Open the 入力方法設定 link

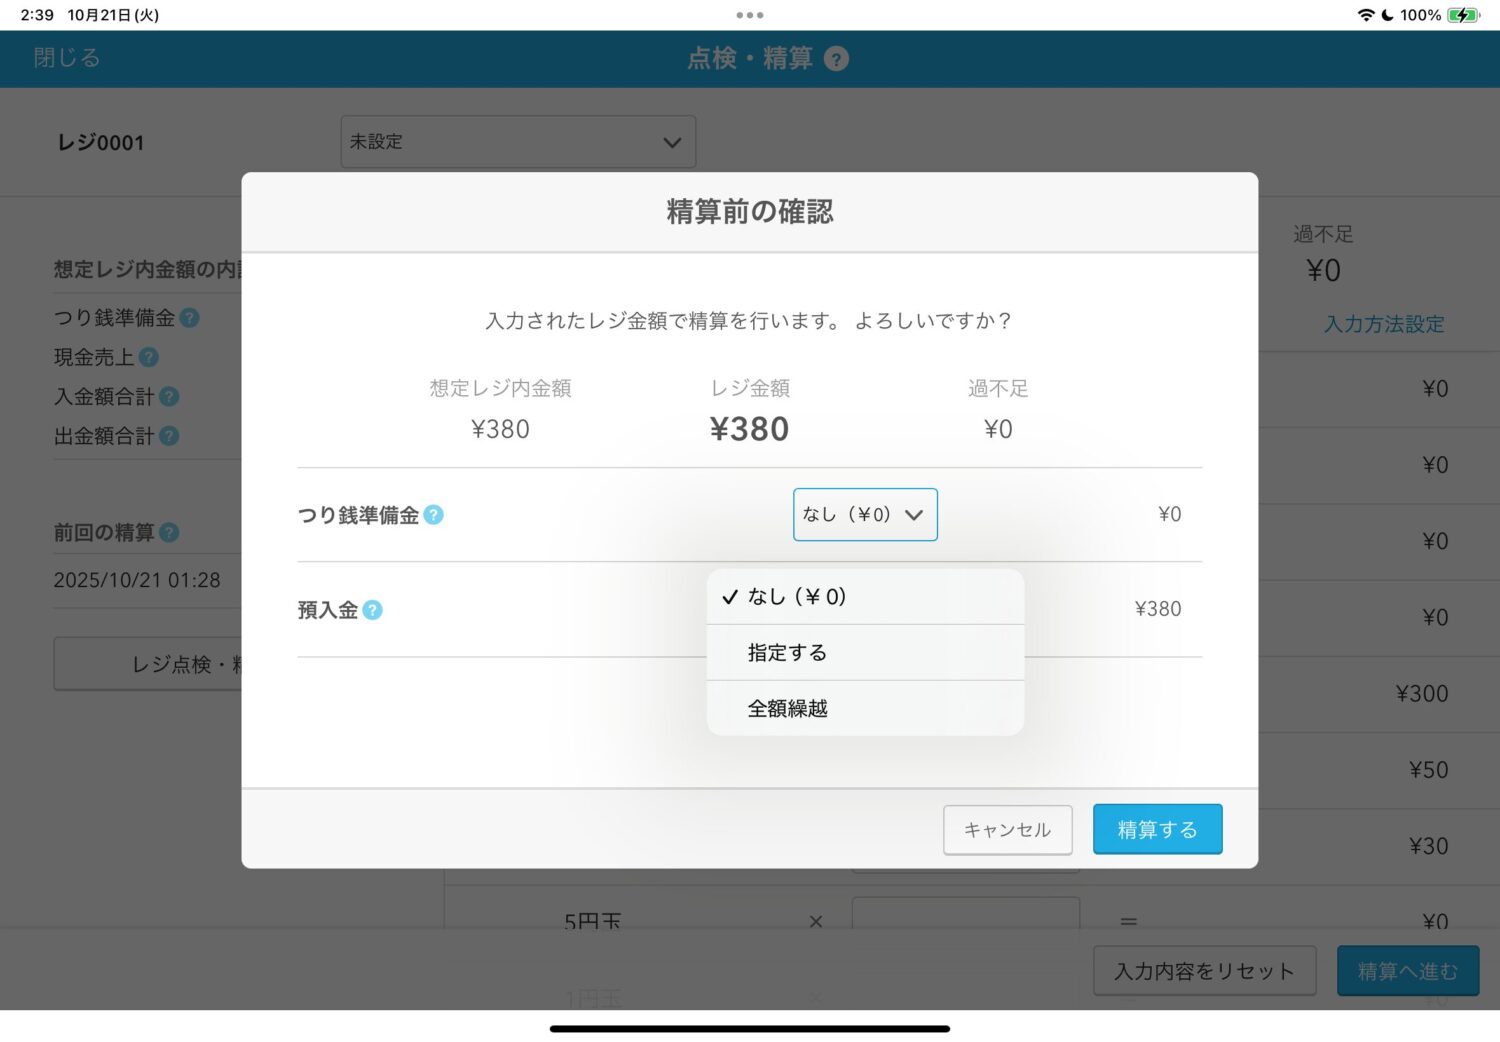1383,324
